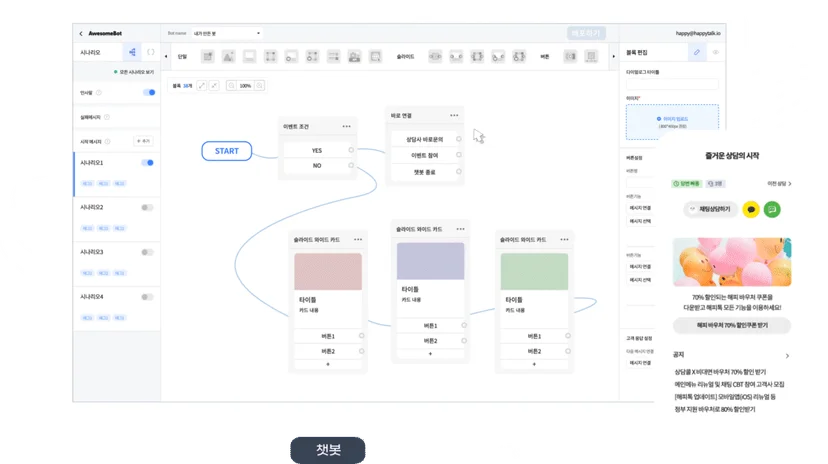This screenshot has height=464, width=828.
Task: Expand the 공지 notices section chevron
Action: (x=787, y=356)
